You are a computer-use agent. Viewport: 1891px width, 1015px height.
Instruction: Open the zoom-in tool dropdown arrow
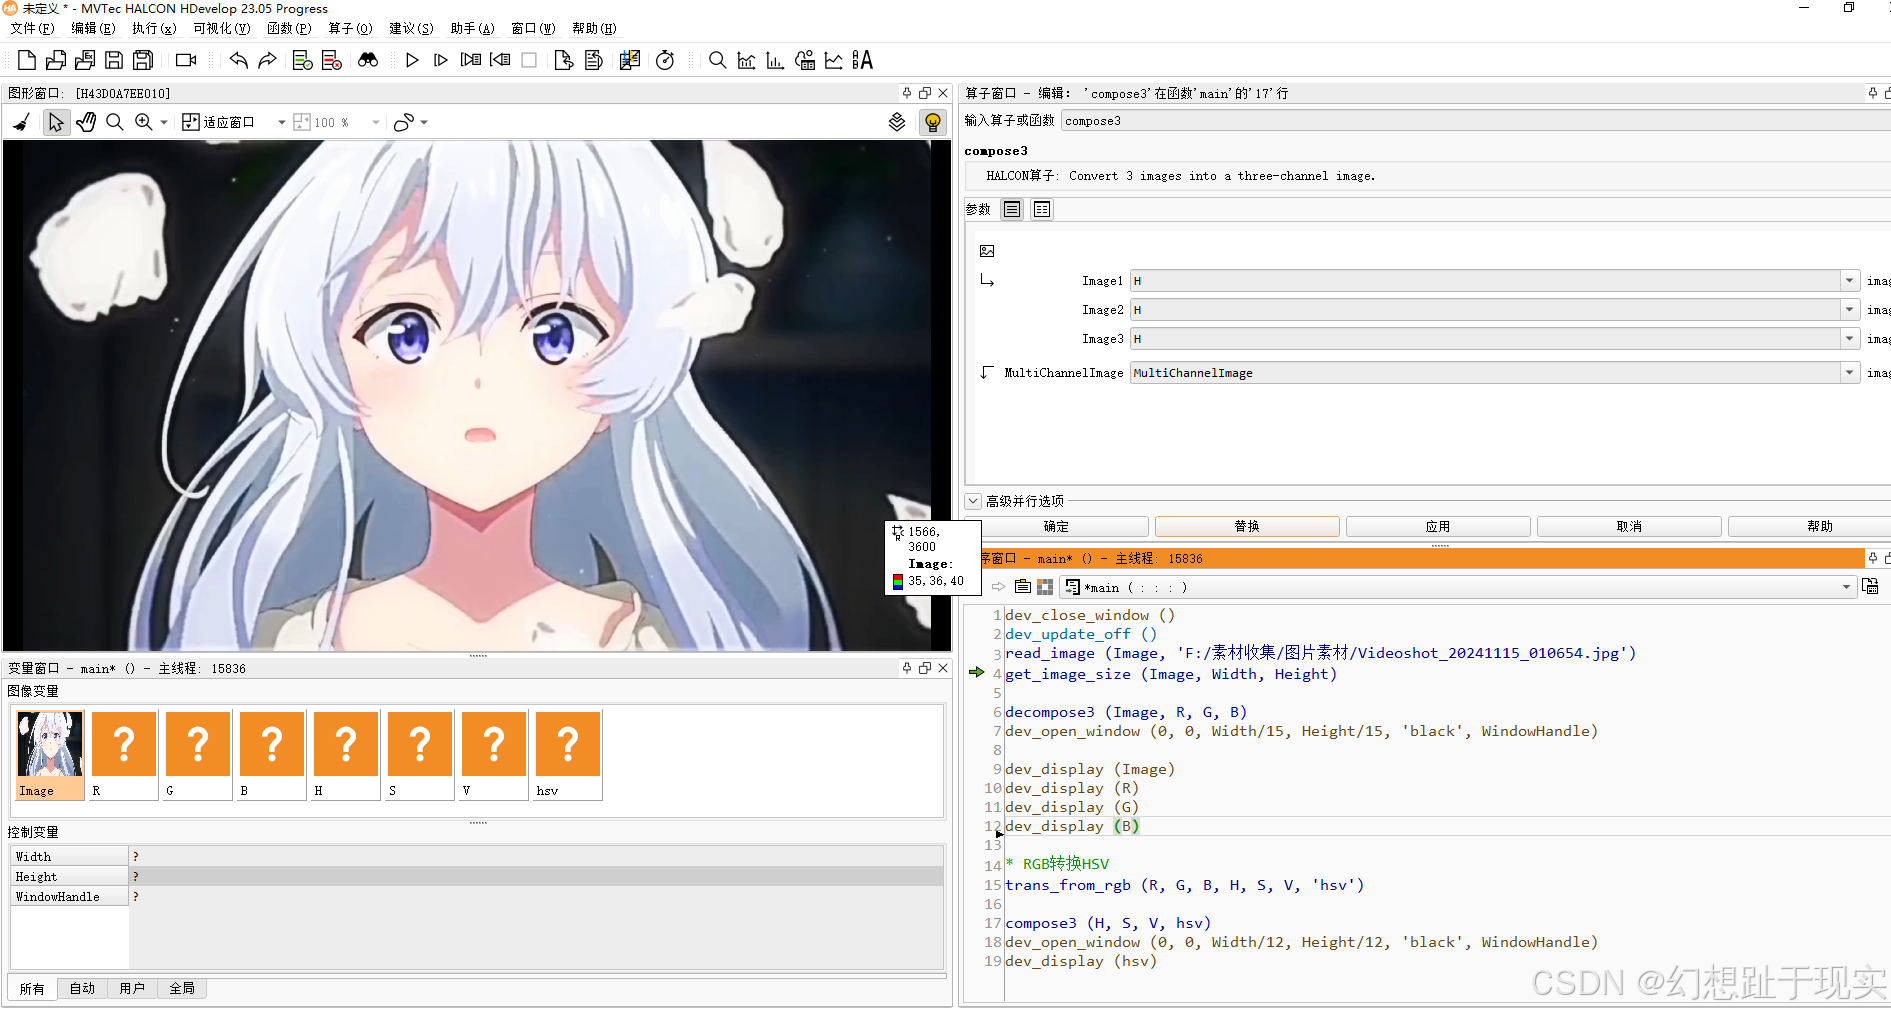click(164, 122)
